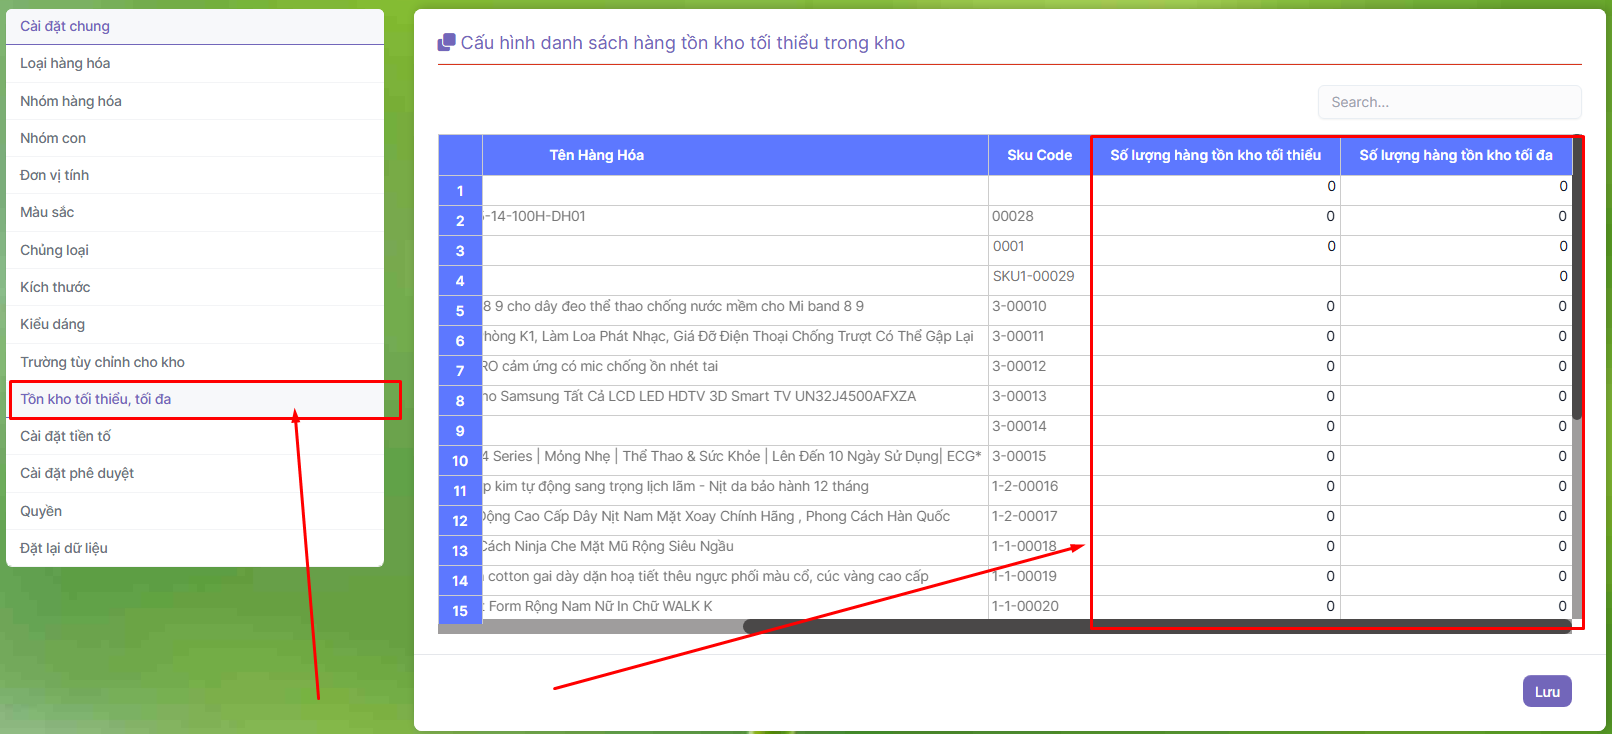This screenshot has height=734, width=1612.
Task: Open Cài đặt phê duyệt
Action: (x=77, y=473)
